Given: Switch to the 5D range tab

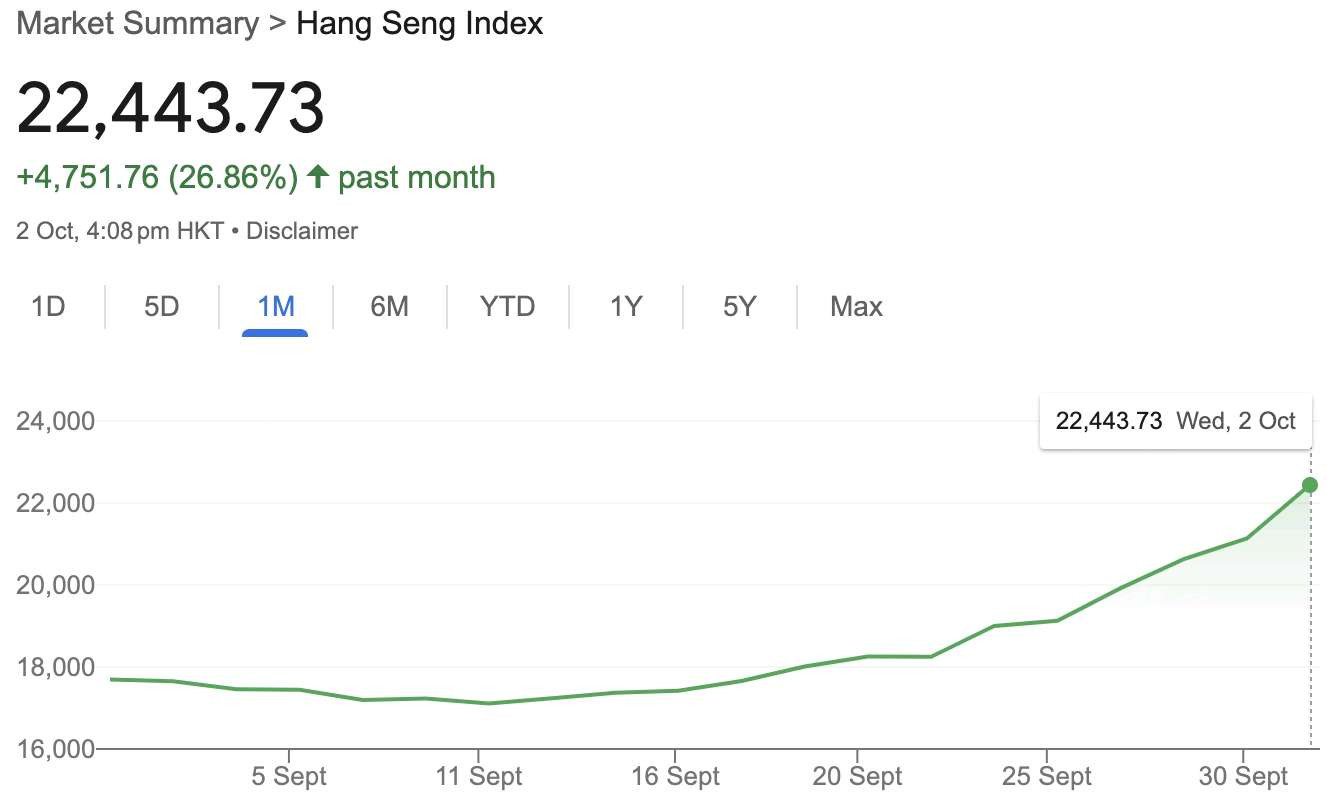Looking at the screenshot, I should pyautogui.click(x=161, y=306).
